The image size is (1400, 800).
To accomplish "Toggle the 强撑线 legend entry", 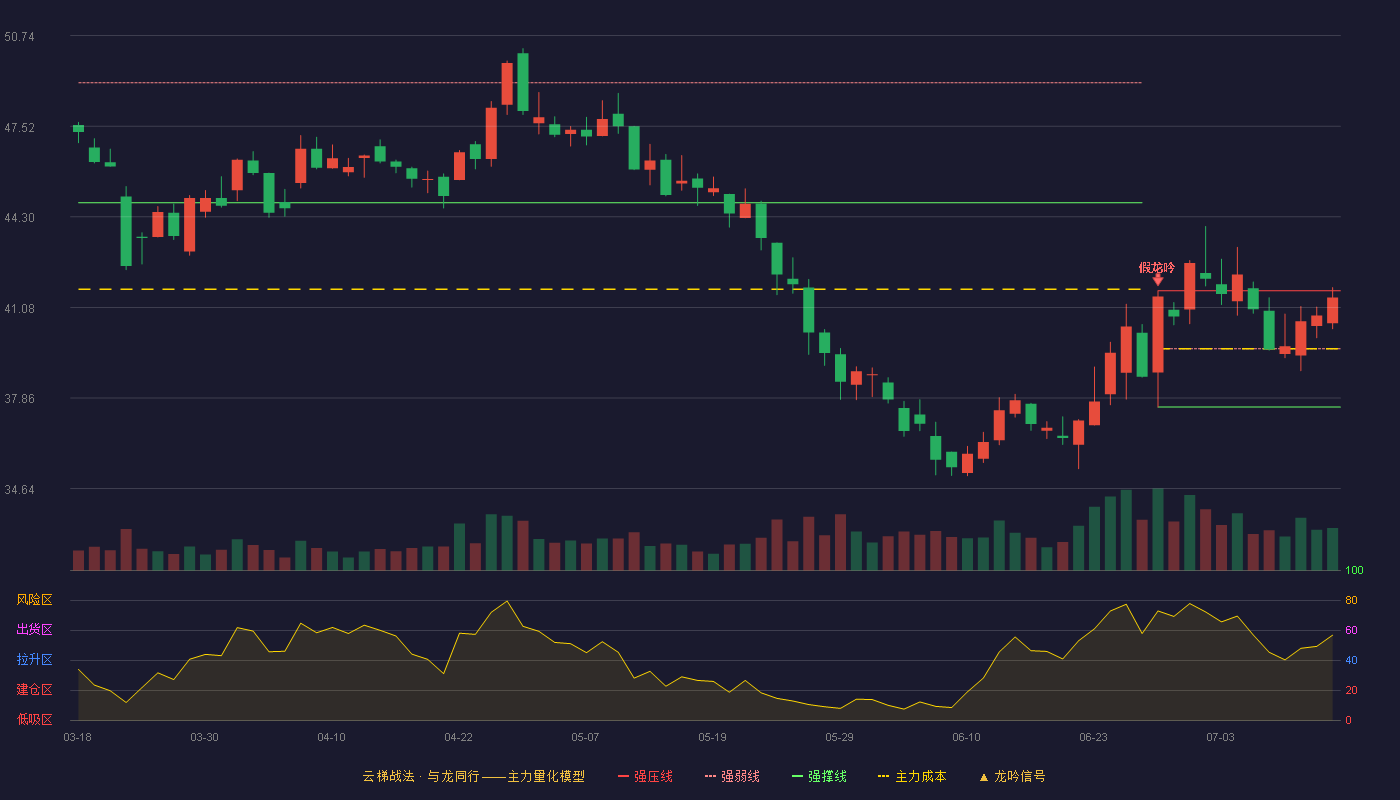I will click(819, 776).
